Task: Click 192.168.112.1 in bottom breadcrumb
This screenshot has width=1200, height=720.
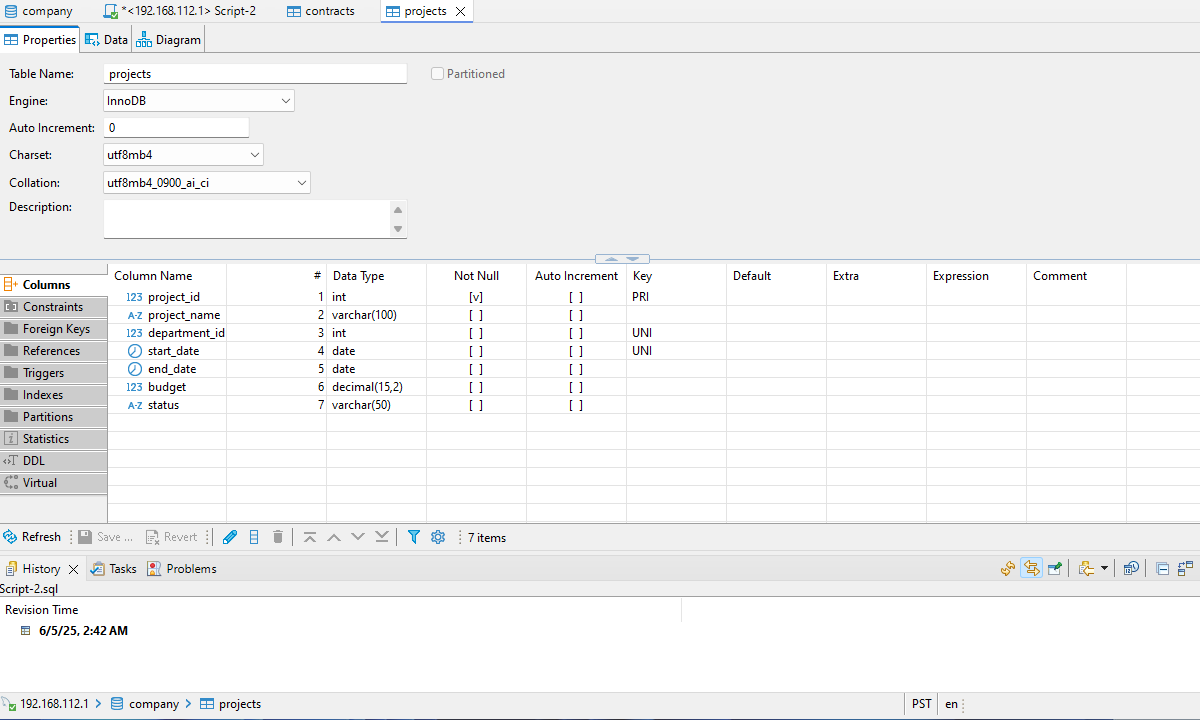Action: coord(54,704)
